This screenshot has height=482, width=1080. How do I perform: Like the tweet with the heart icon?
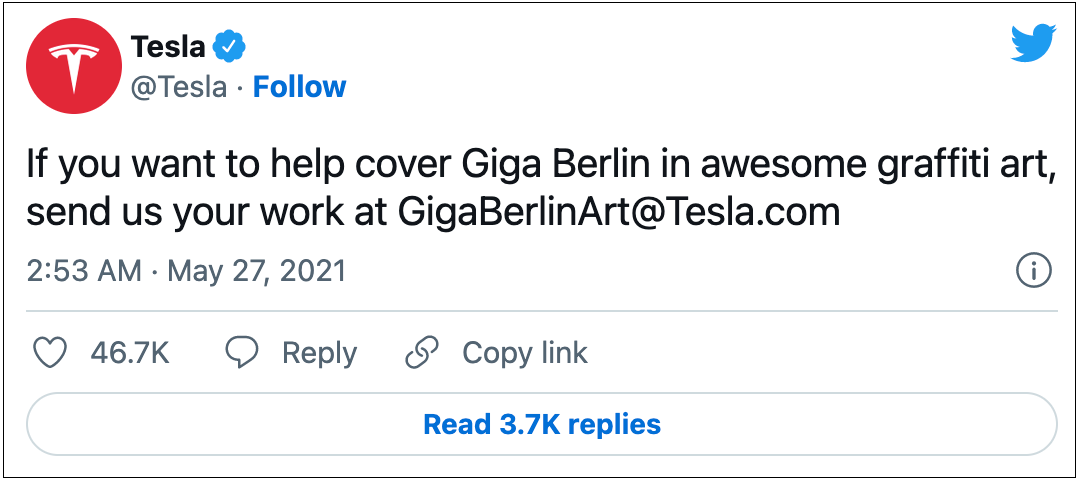pos(49,353)
